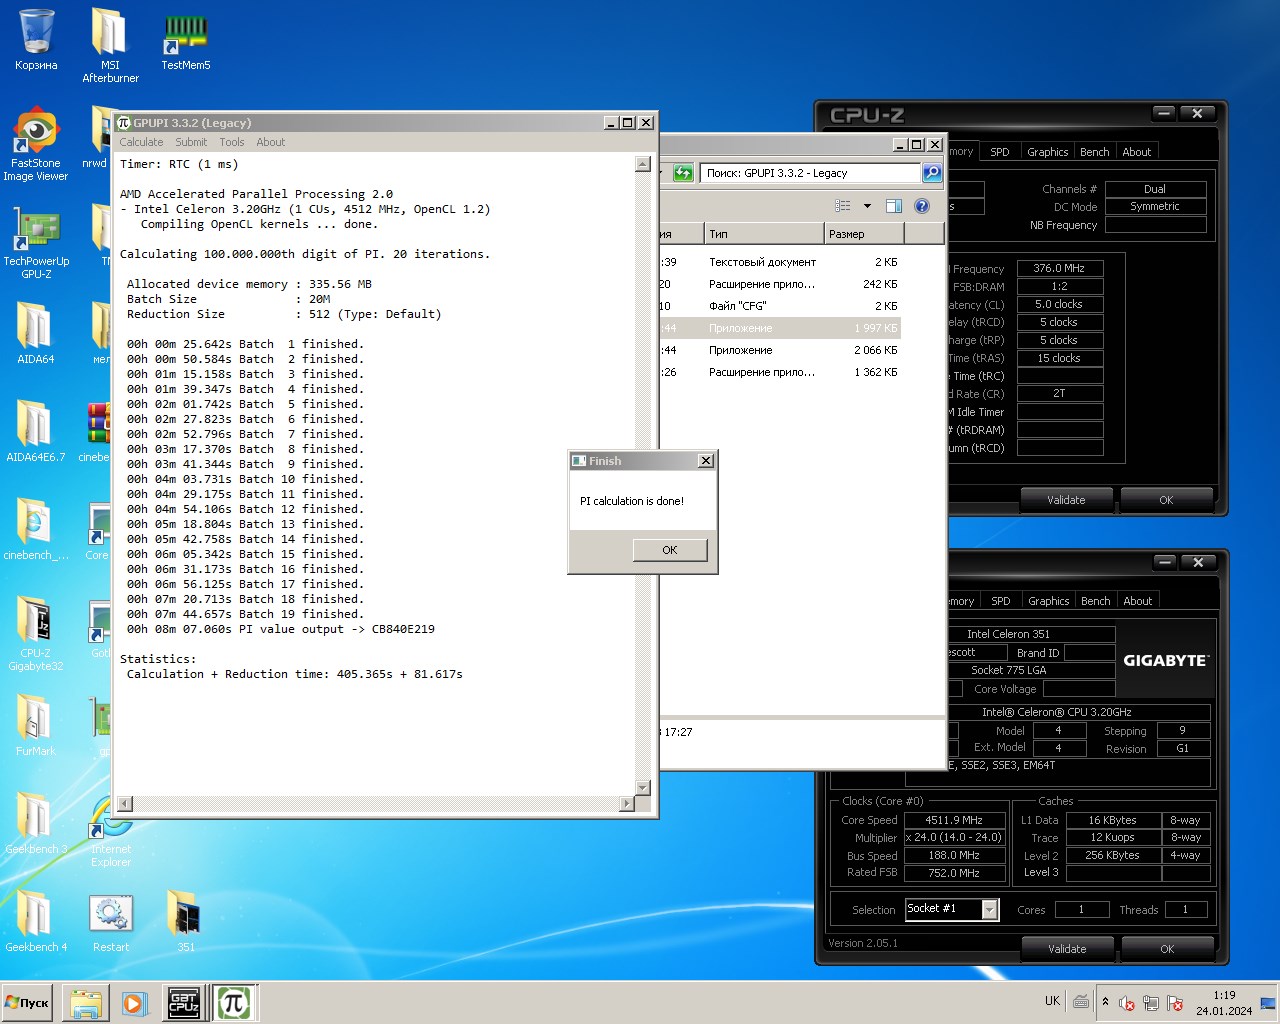Click the GPUPI vertical scrollbar up arrow
1280x1024 pixels.
tap(643, 164)
